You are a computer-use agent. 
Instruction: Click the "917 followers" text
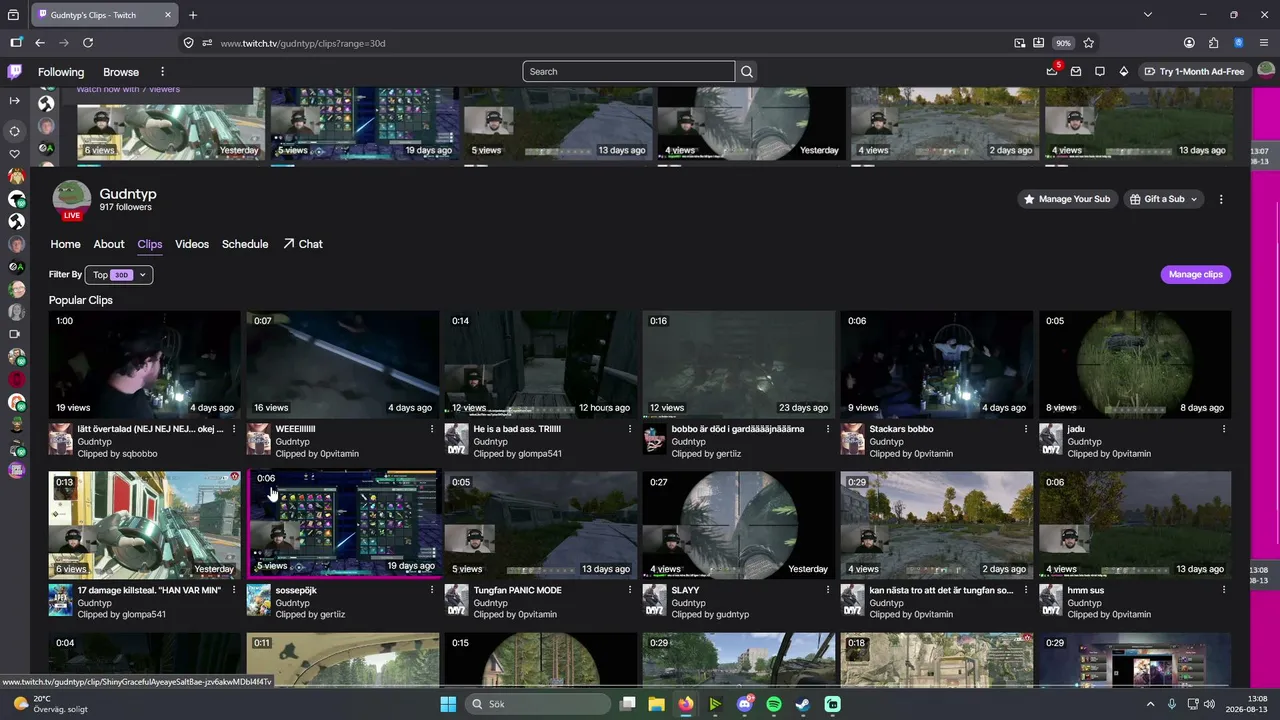125,208
